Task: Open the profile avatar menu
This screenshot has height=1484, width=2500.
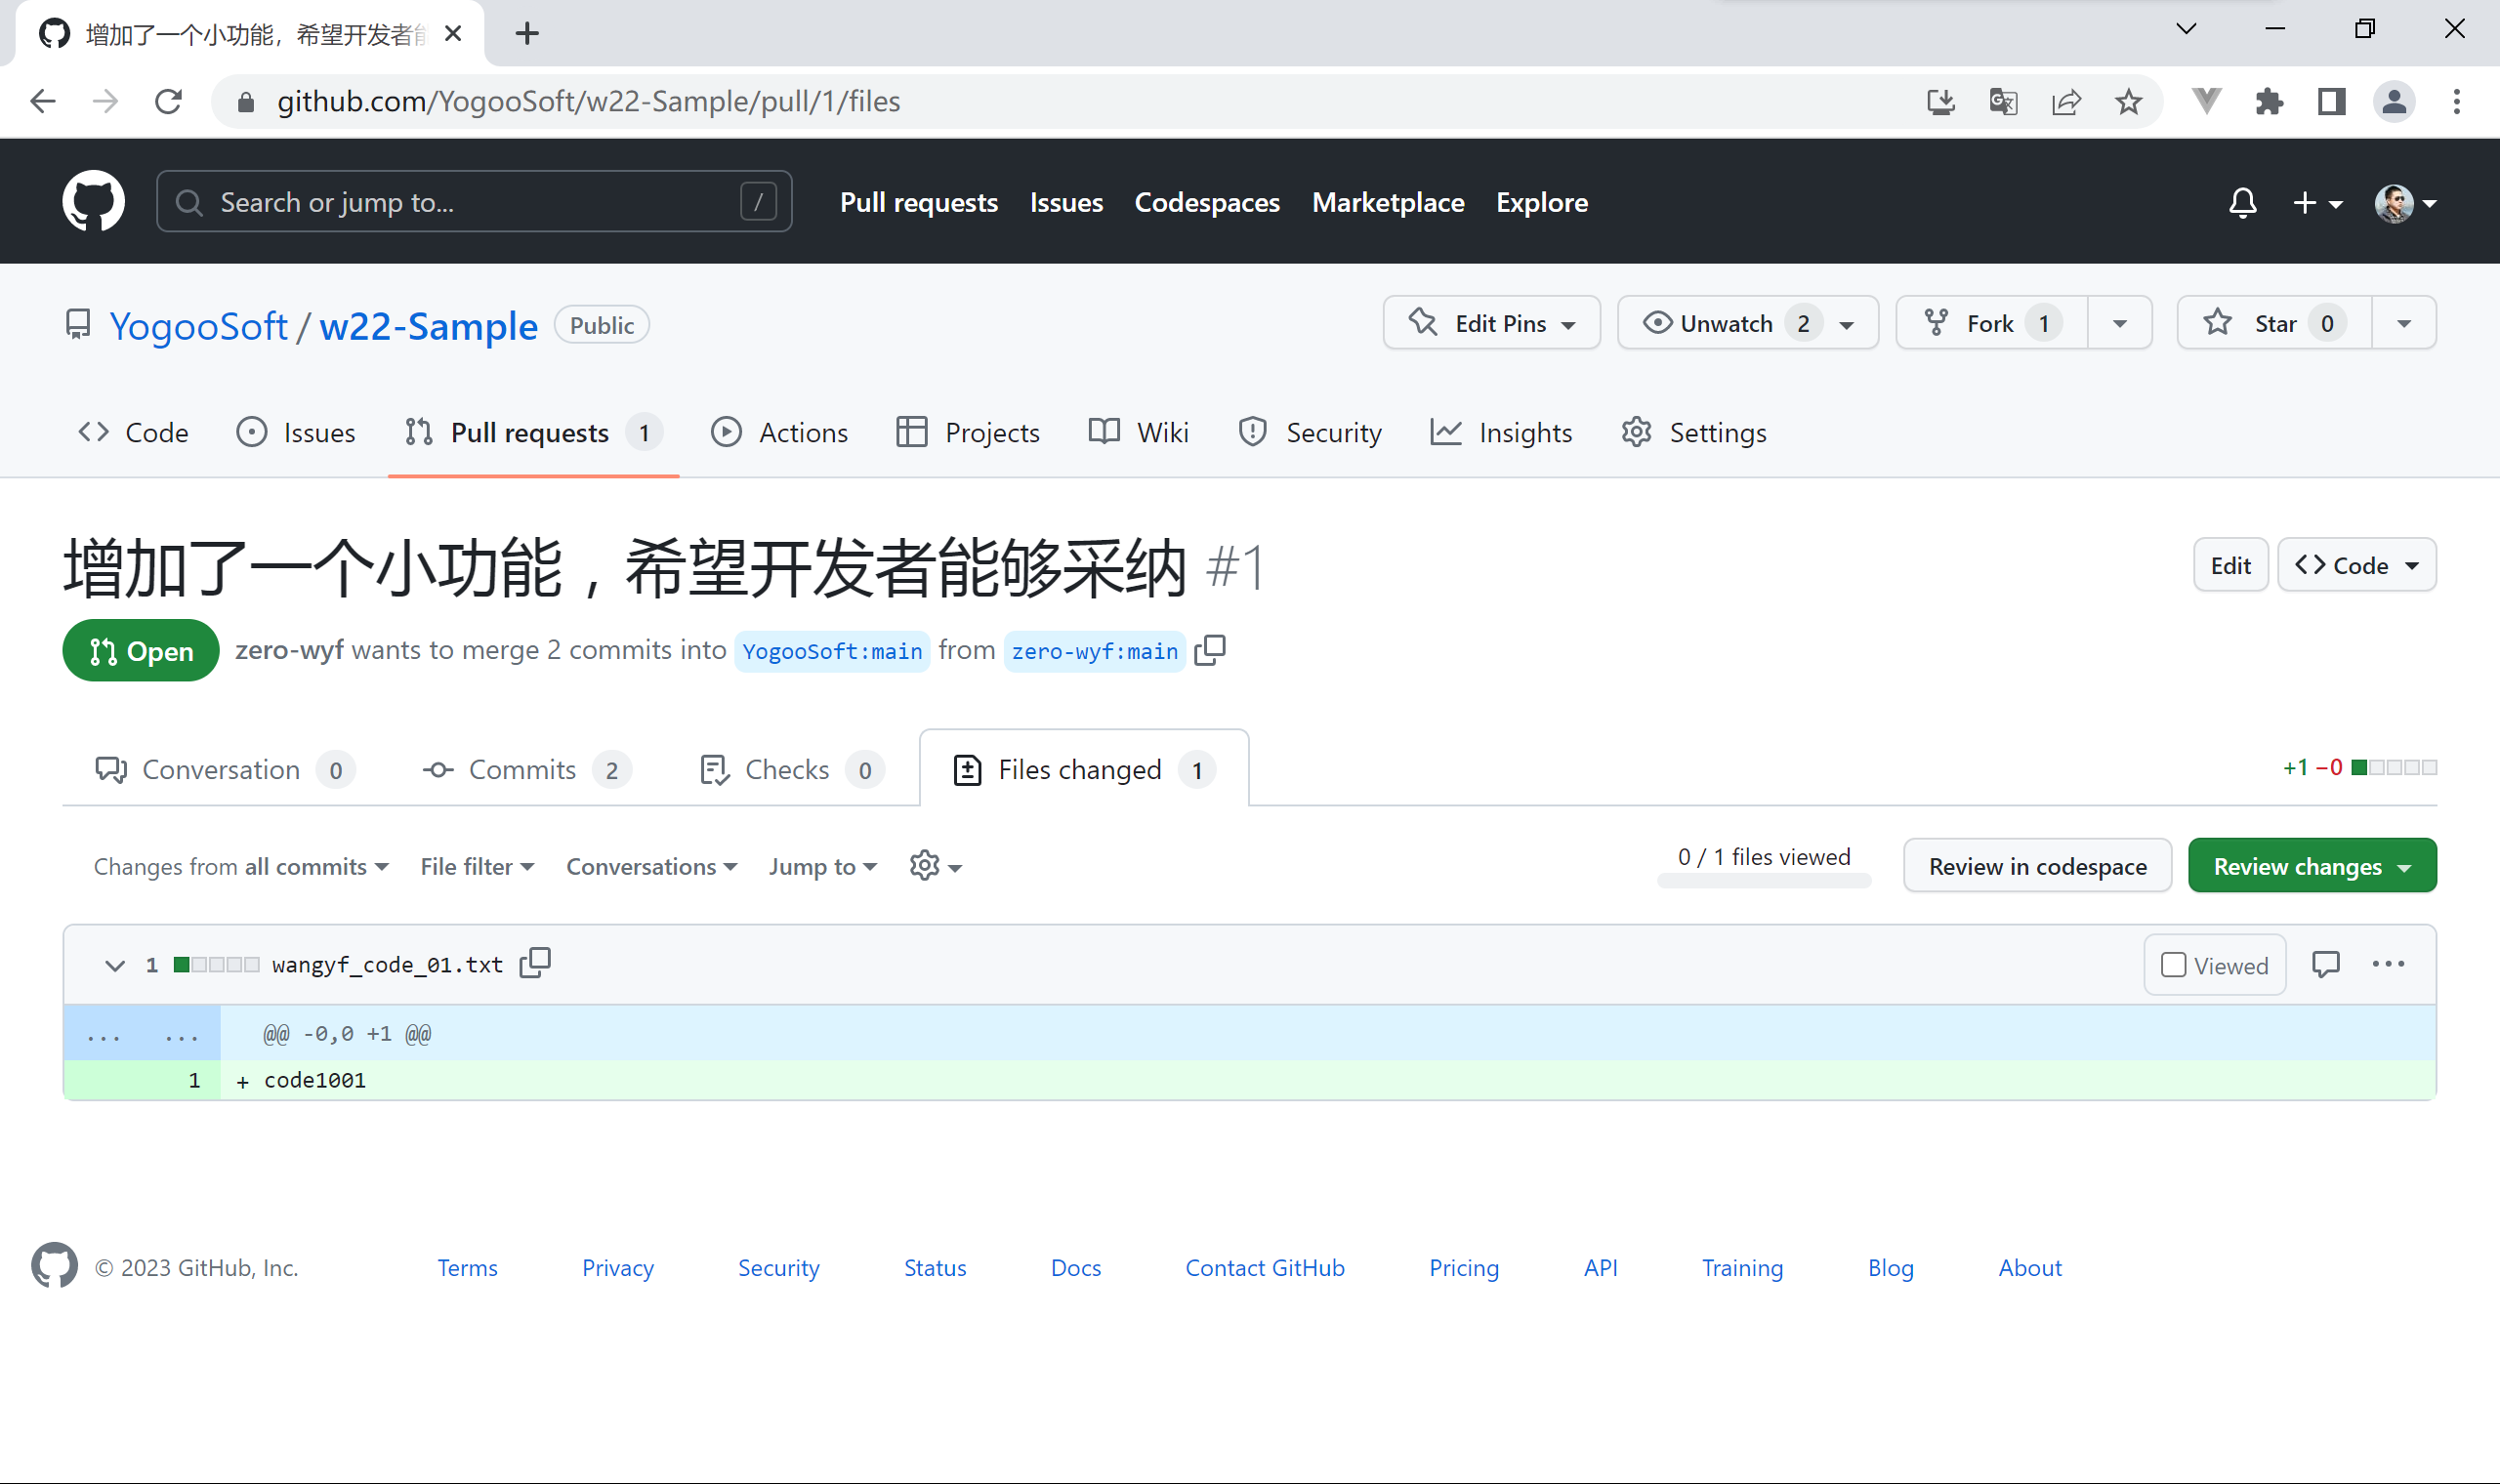Action: [2397, 203]
